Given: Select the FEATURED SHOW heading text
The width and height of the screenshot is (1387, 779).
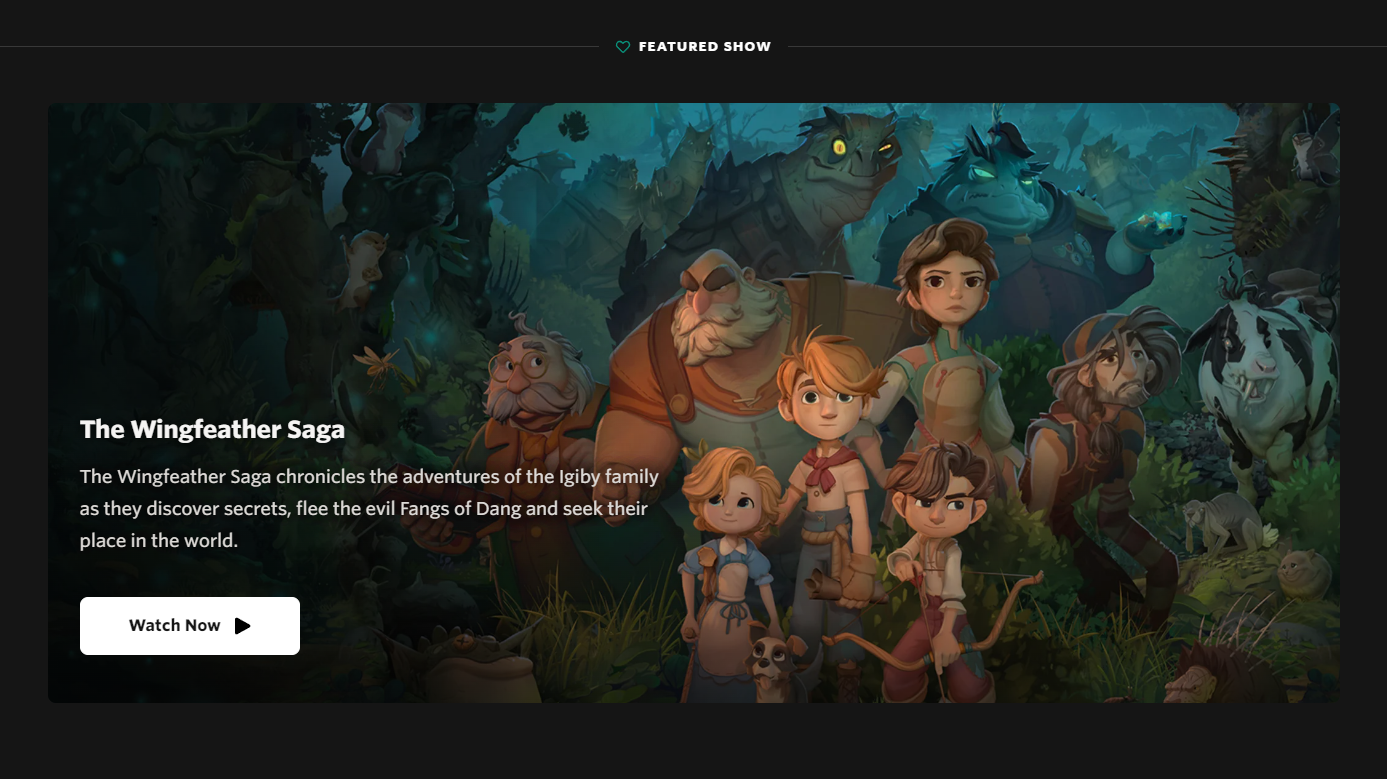Looking at the screenshot, I should (x=705, y=47).
